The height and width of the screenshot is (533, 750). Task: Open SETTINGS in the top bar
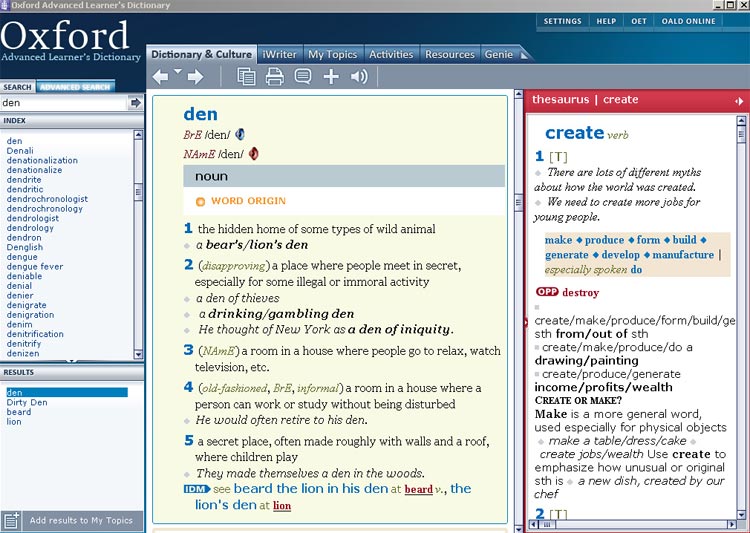[562, 21]
